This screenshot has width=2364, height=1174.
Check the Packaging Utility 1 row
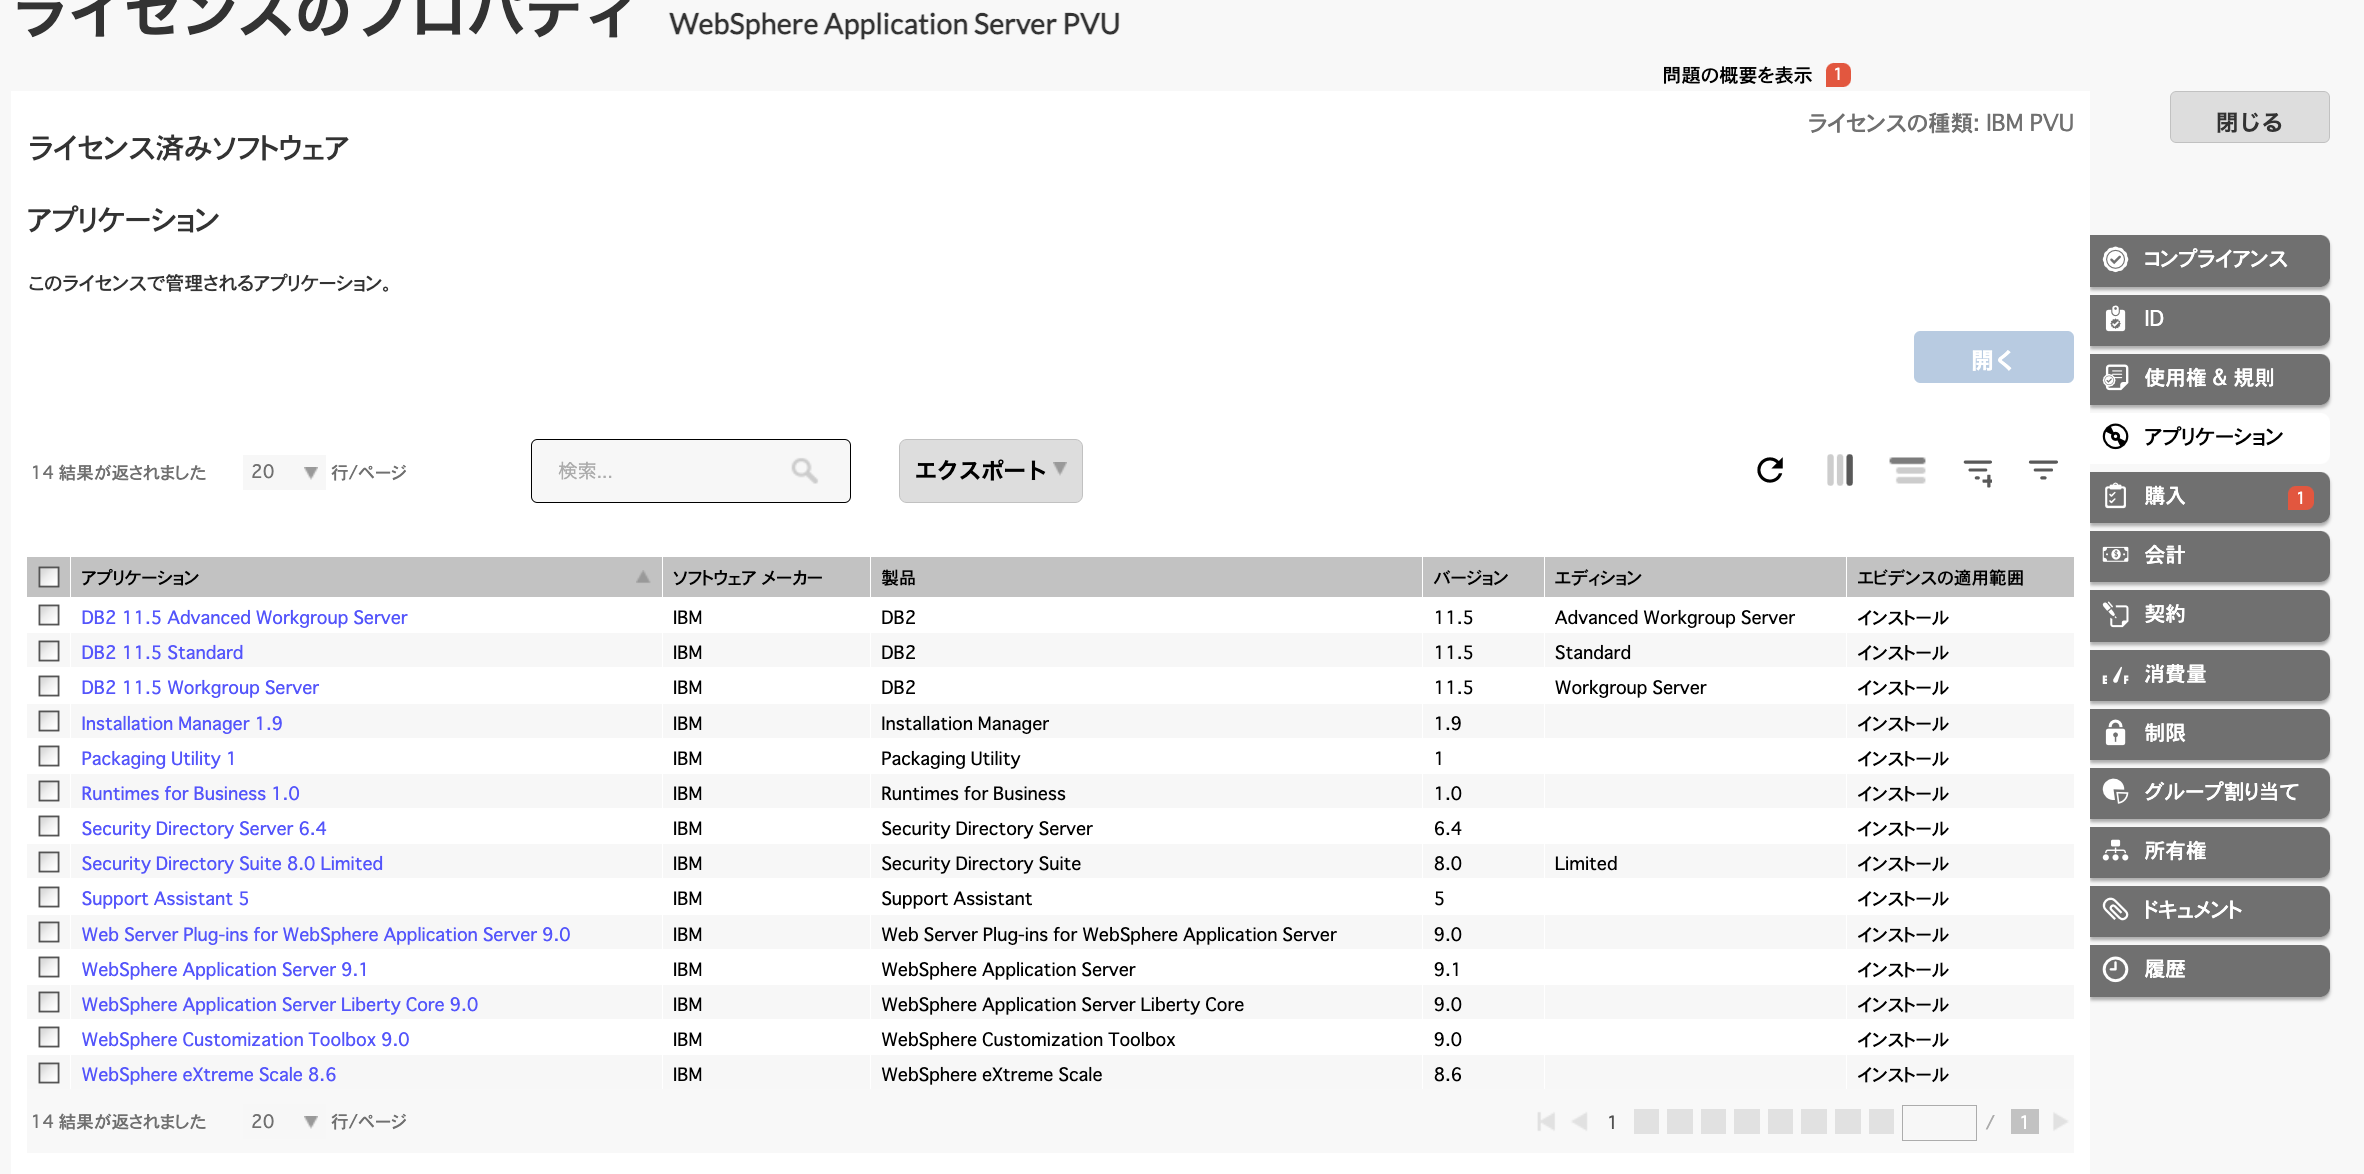49,756
